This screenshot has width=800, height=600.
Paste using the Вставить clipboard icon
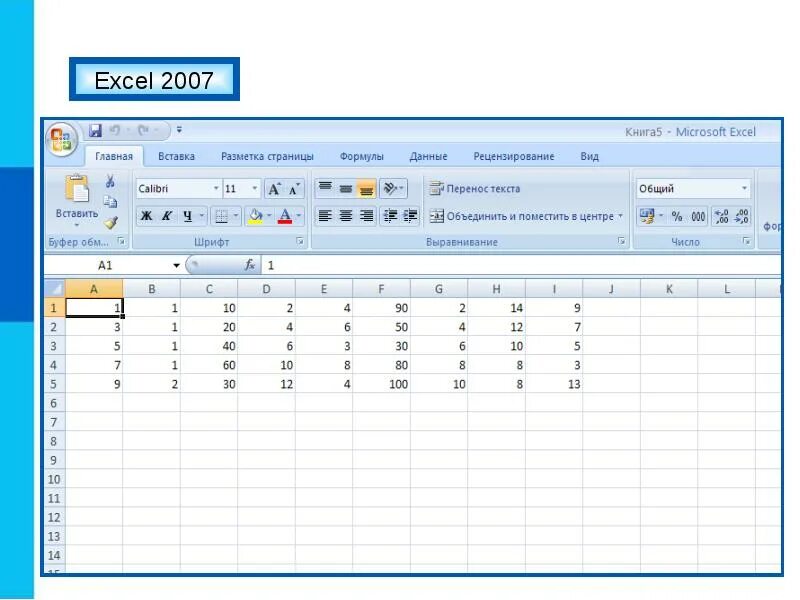(x=77, y=189)
